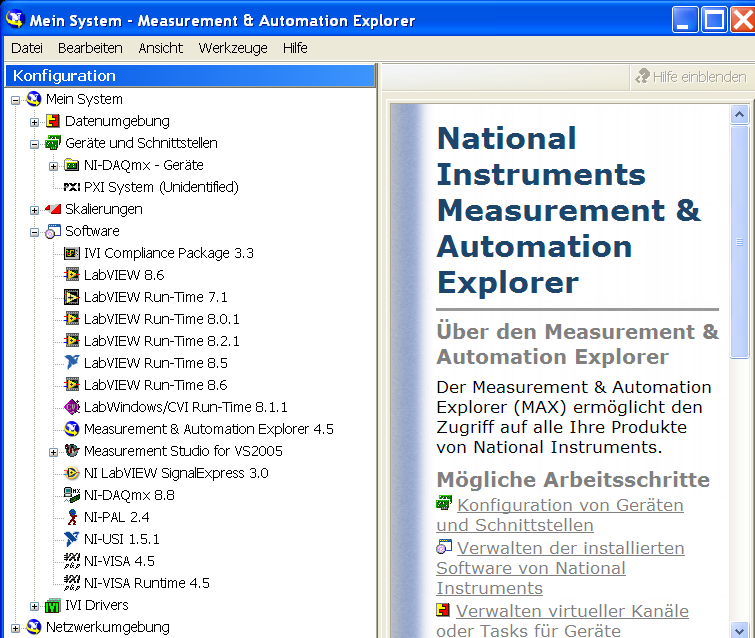Viewport: 755px width, 638px height.
Task: Click the NI-DAQmx 8.8 icon
Action: [72, 495]
